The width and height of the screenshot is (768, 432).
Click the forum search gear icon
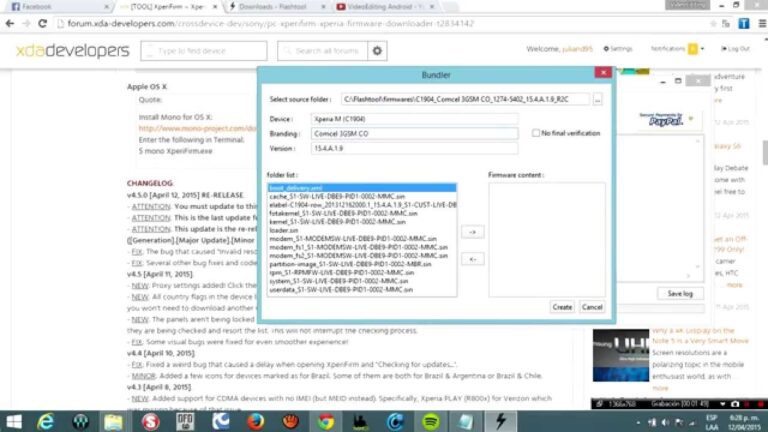[x=377, y=50]
